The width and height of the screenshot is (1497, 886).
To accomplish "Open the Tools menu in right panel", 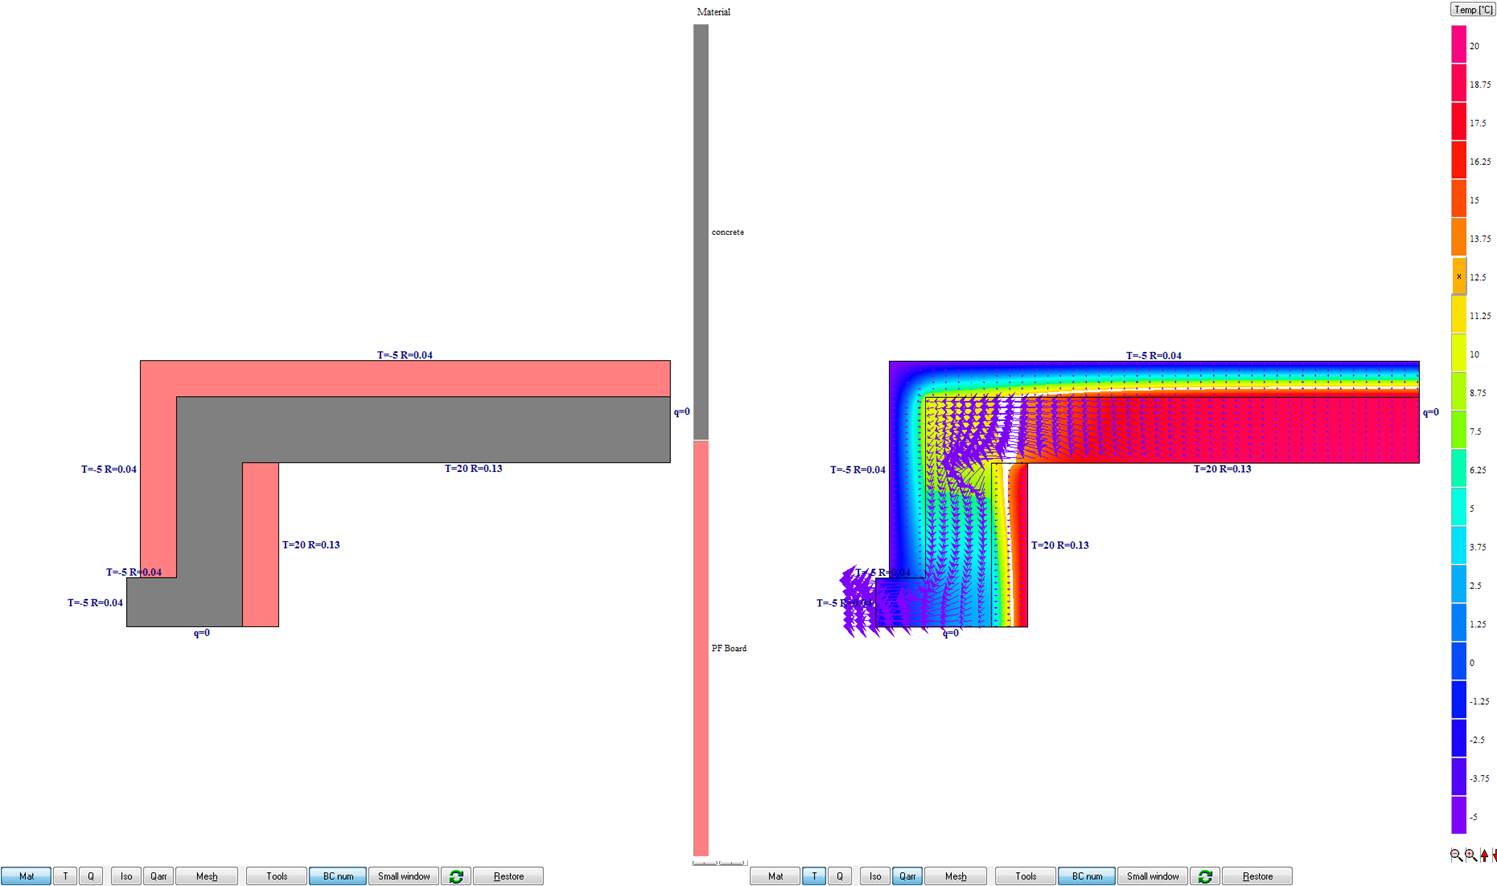I will click(1026, 876).
